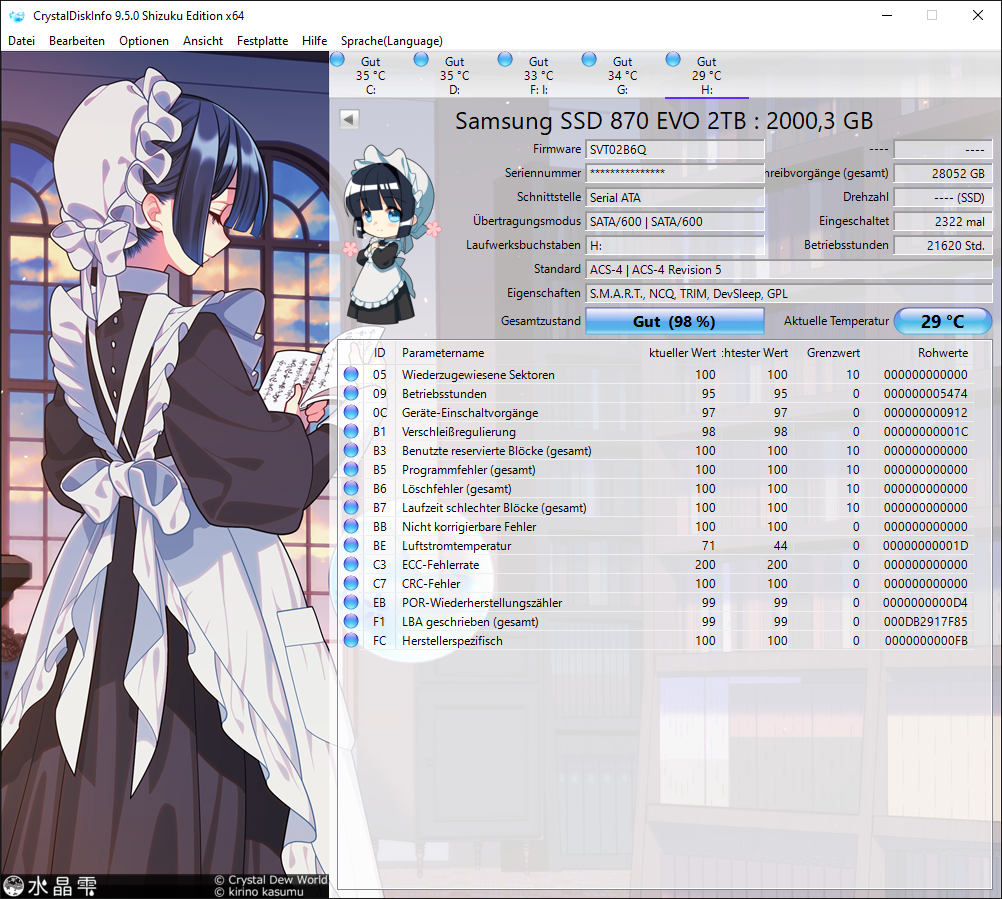Click the Schnittstelle Serial ATA field

point(675,197)
